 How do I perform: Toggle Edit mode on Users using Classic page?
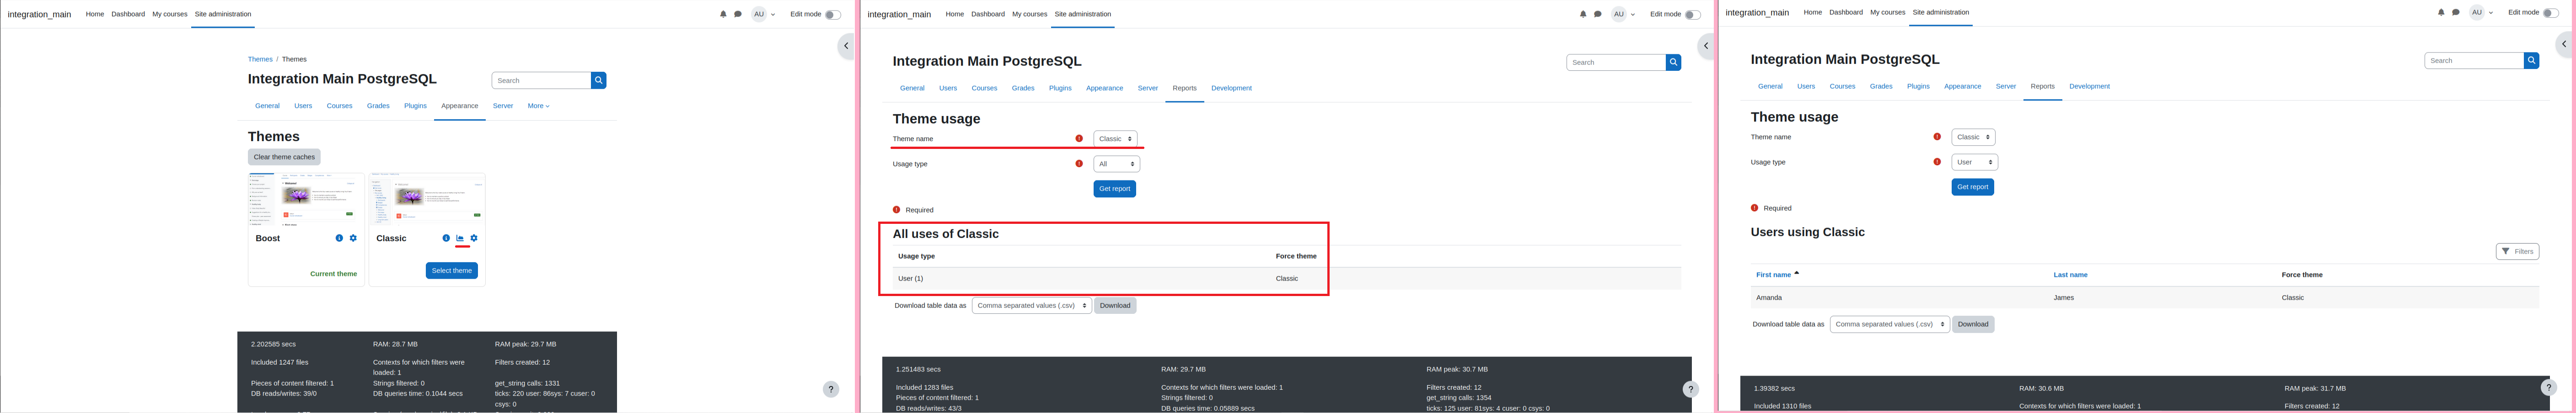tap(2550, 12)
